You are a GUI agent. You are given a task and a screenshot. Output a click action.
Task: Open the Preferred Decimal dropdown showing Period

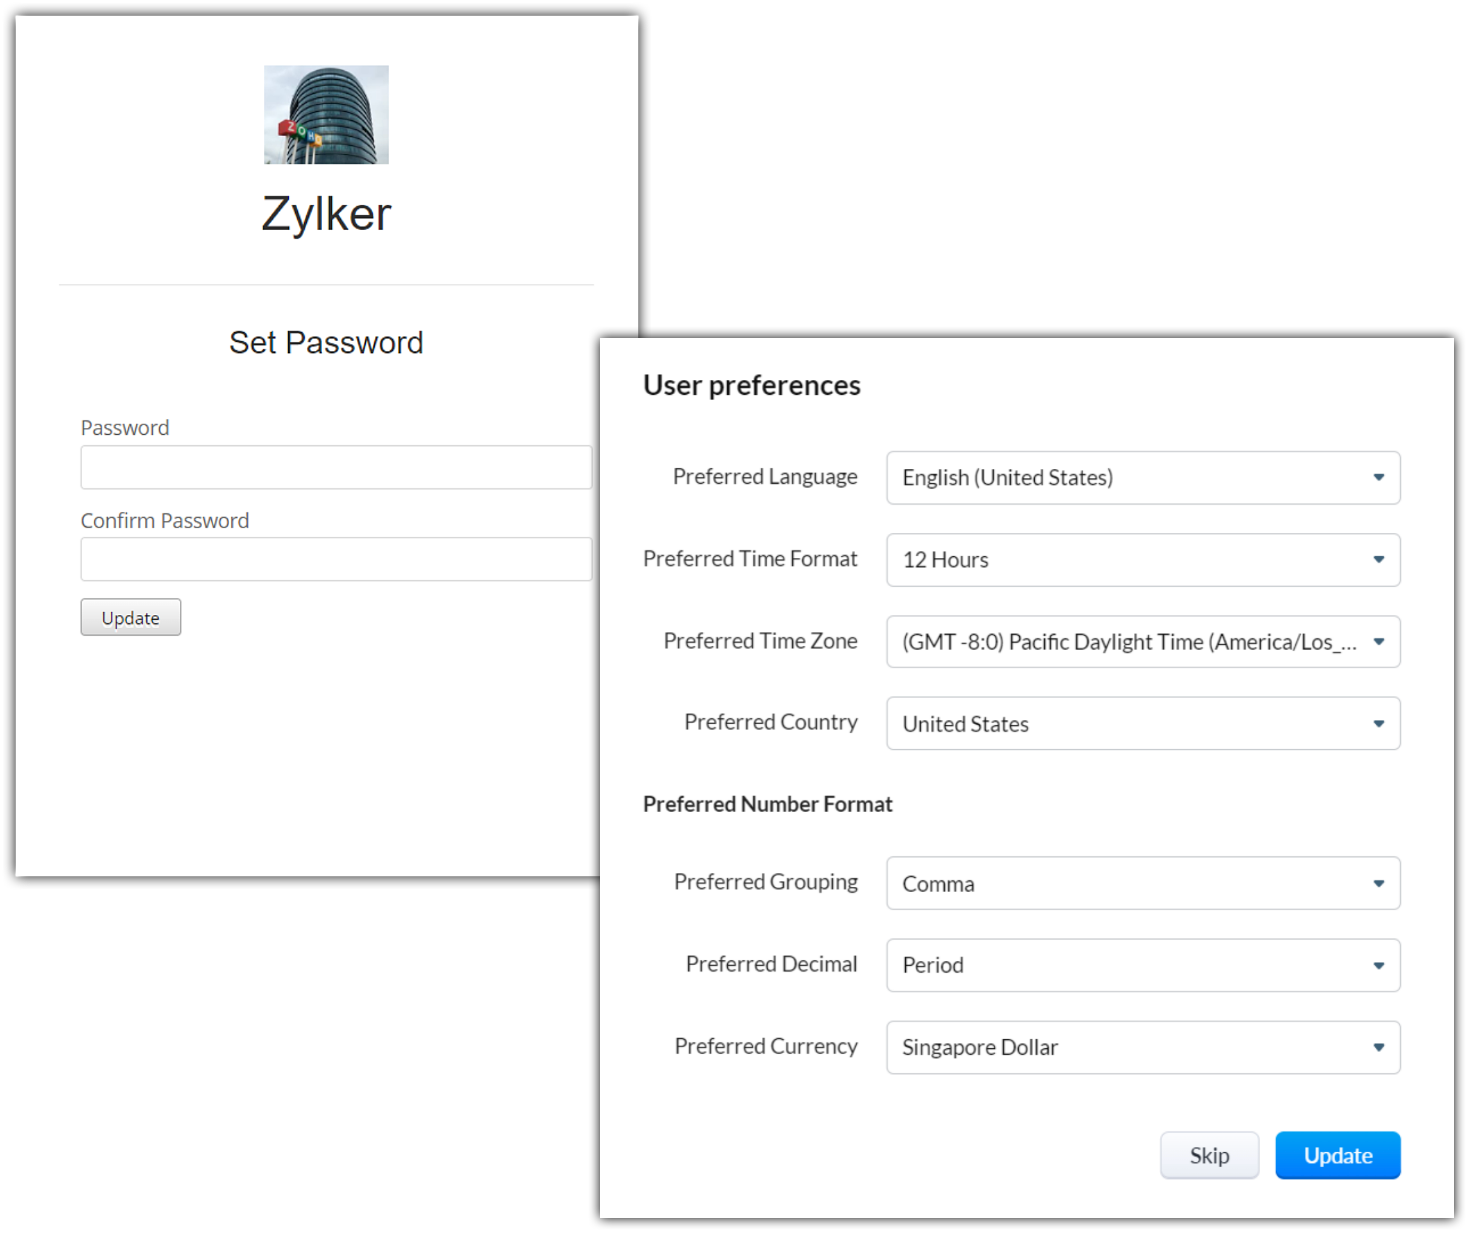tap(1143, 965)
